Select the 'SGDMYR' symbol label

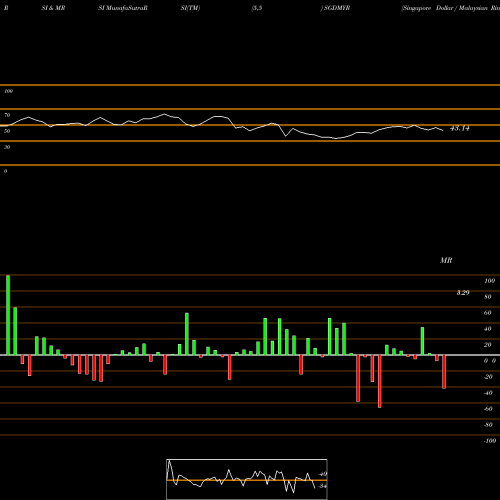point(336,8)
